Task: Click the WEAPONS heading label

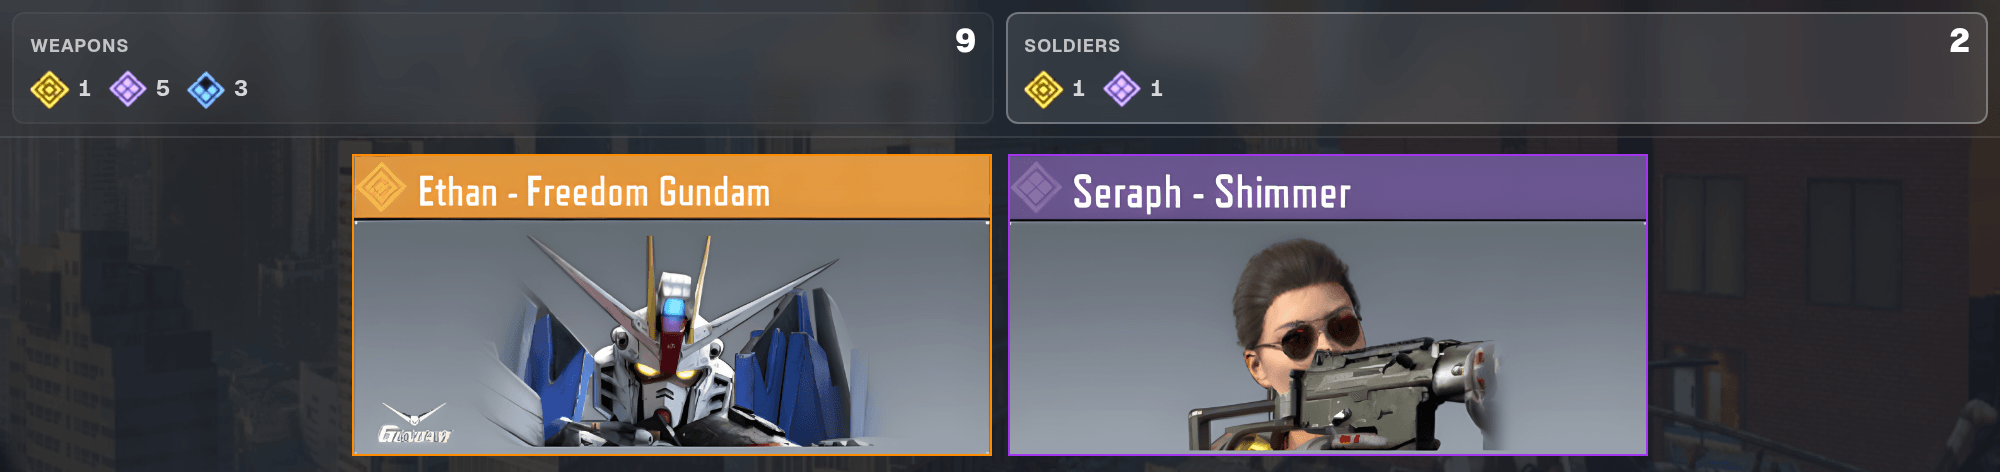Action: click(79, 46)
